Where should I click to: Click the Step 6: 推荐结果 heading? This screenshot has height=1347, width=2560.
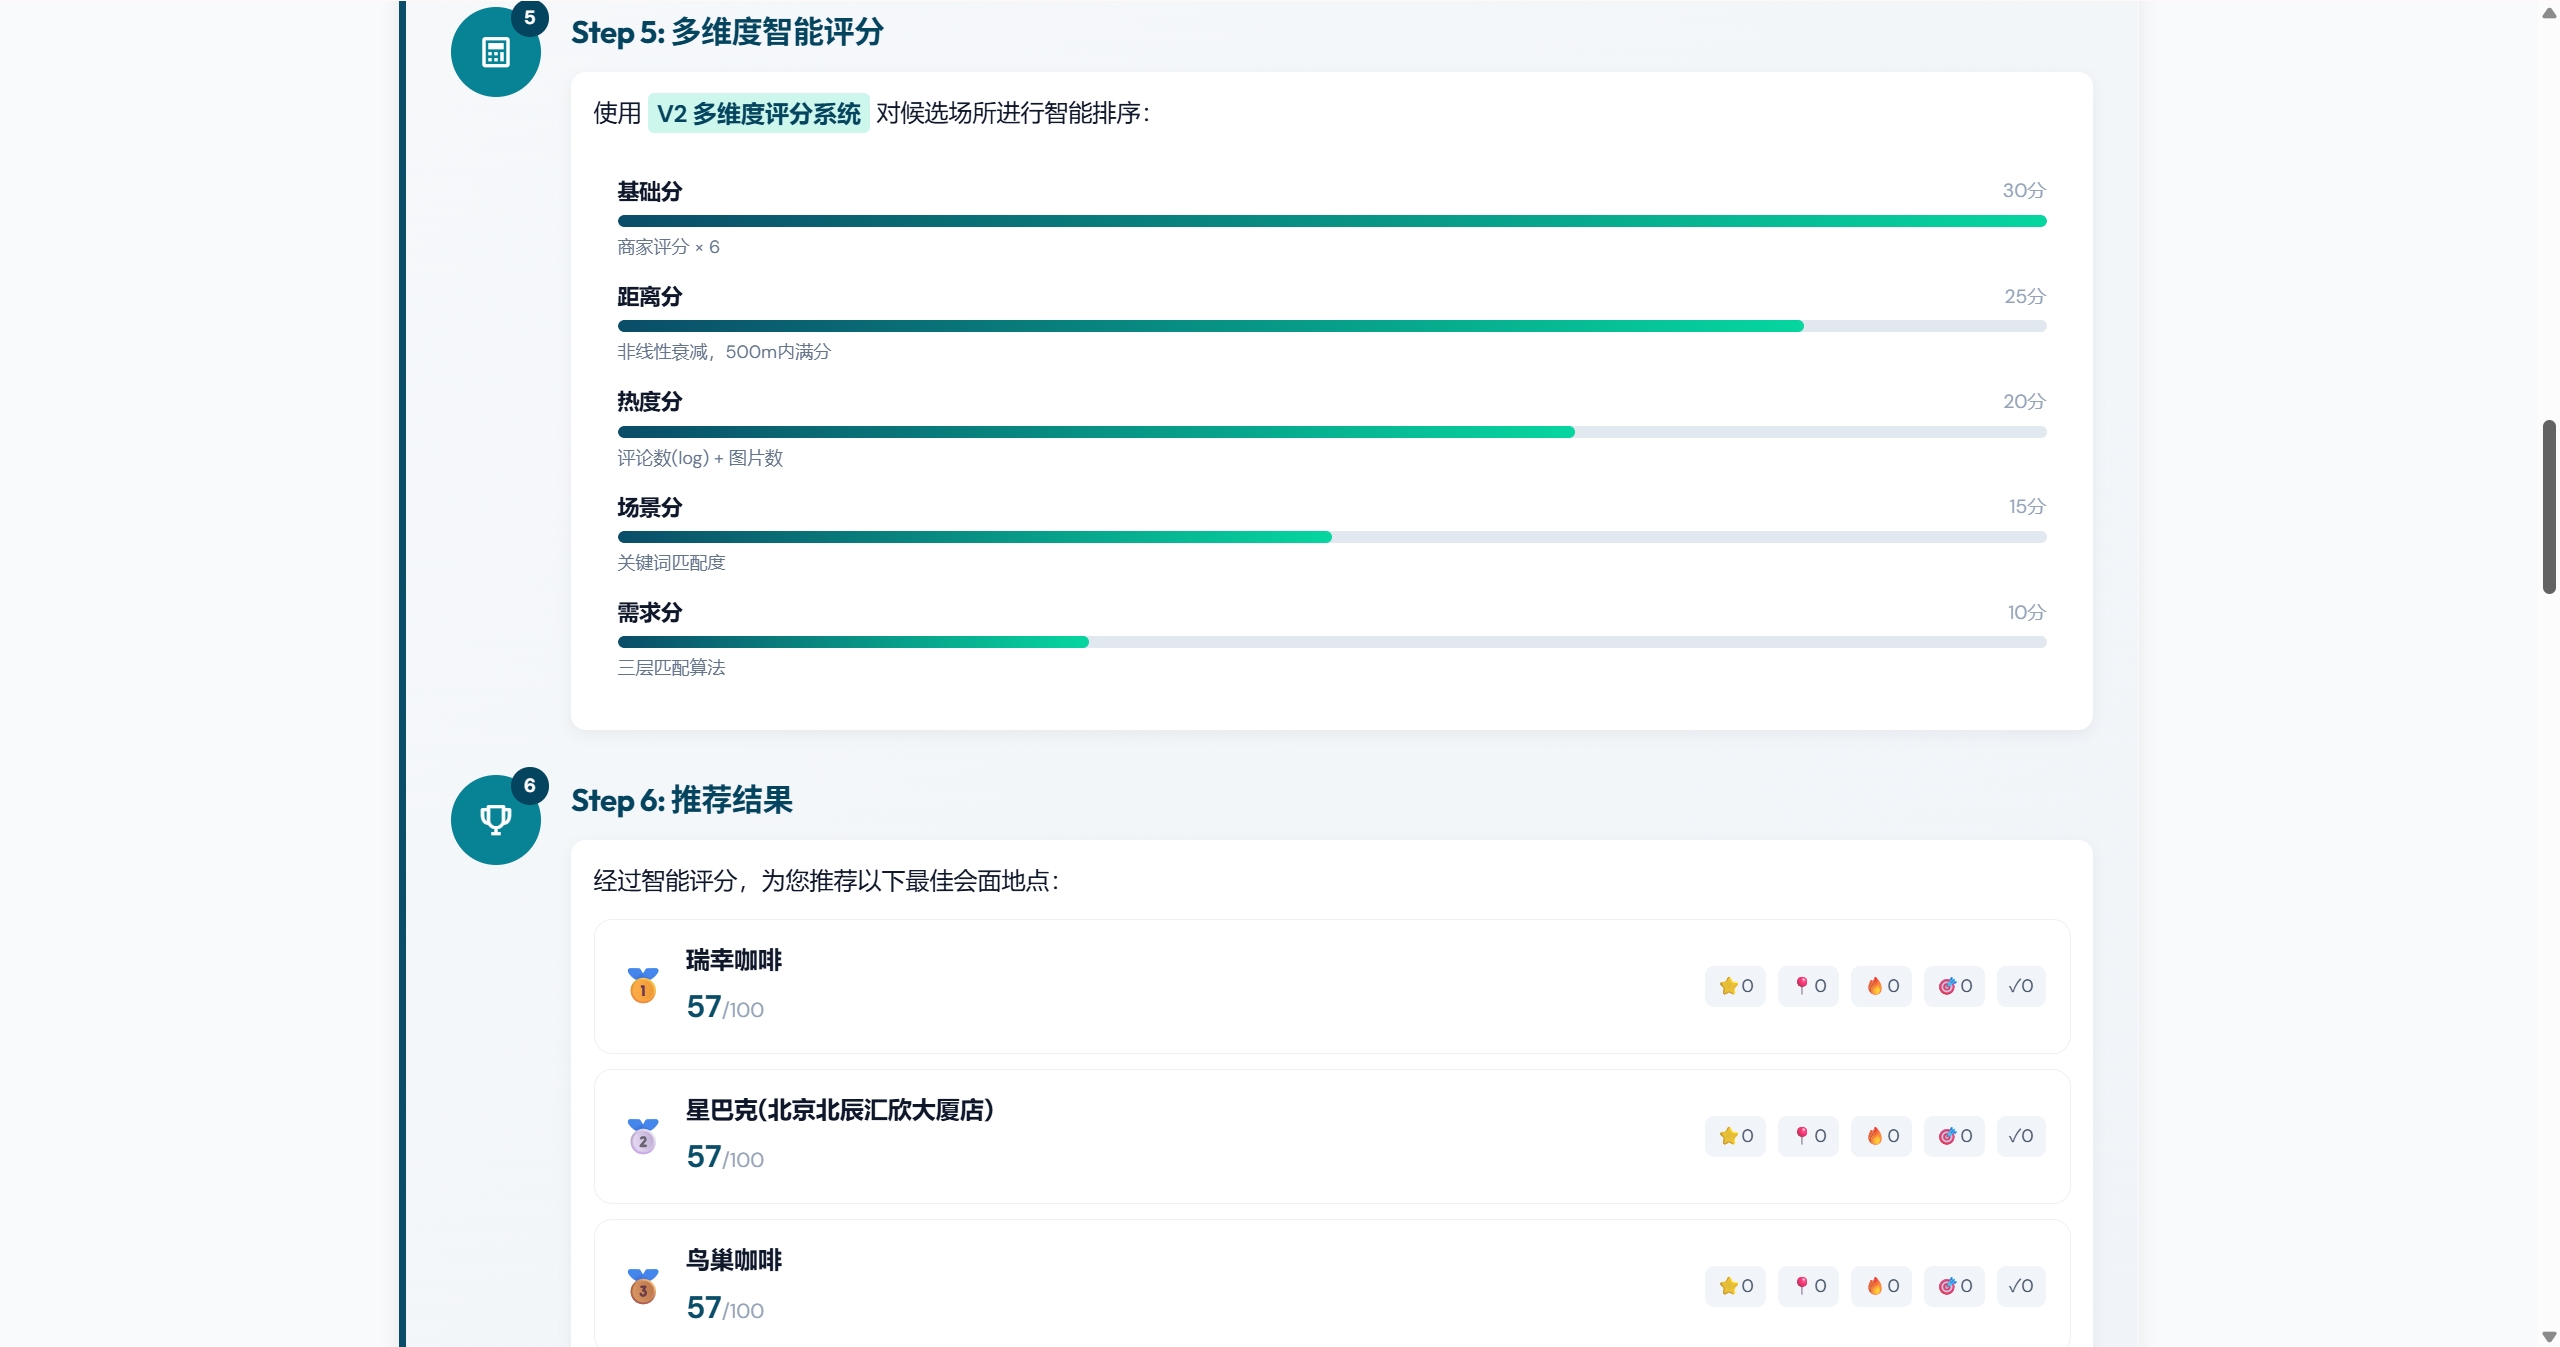[681, 800]
